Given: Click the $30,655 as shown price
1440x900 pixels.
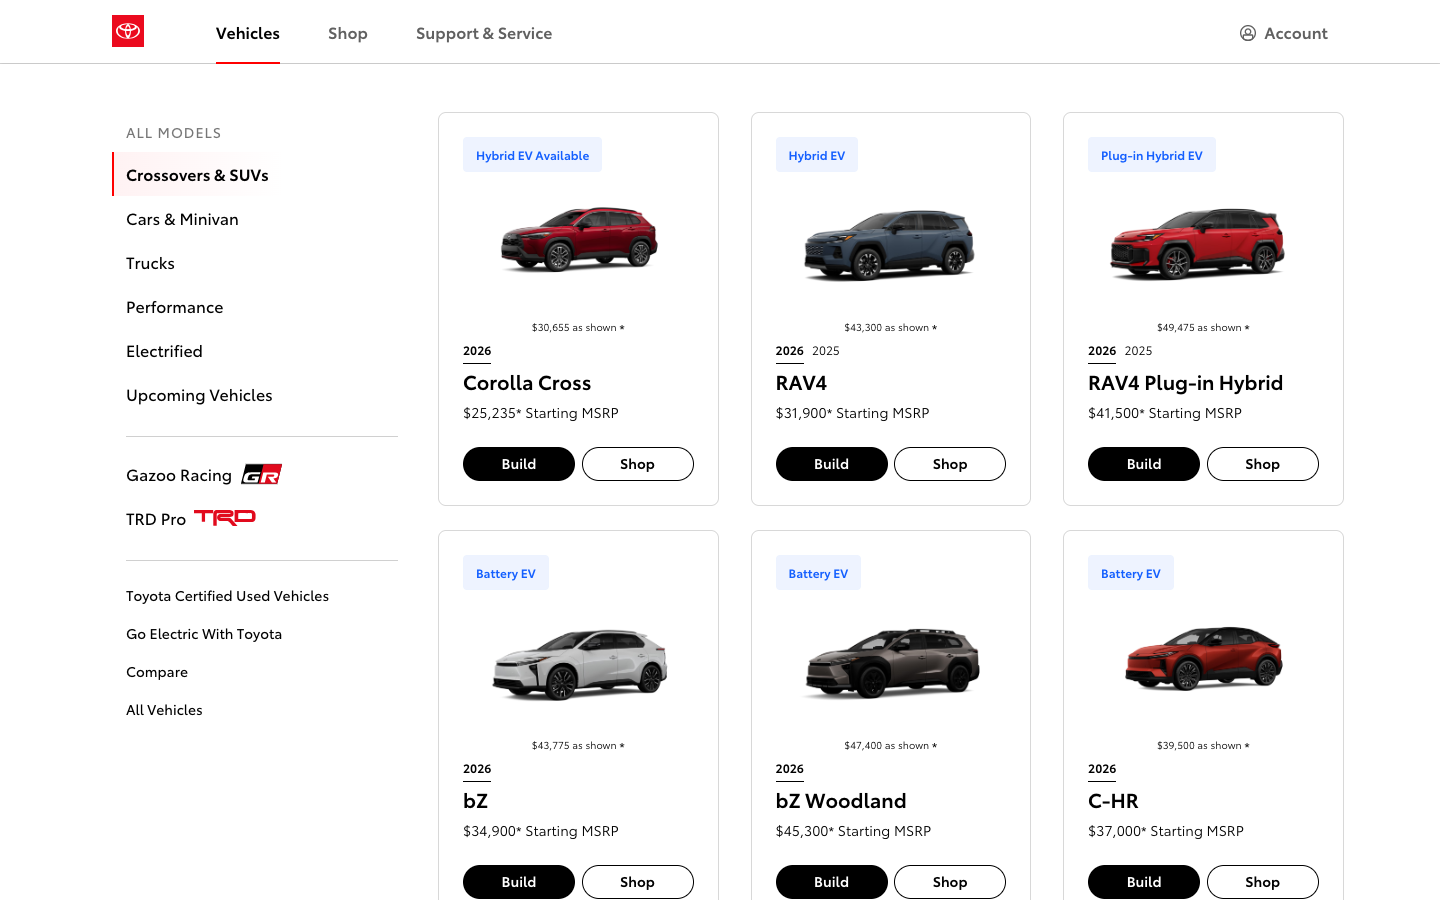Looking at the screenshot, I should [x=578, y=327].
